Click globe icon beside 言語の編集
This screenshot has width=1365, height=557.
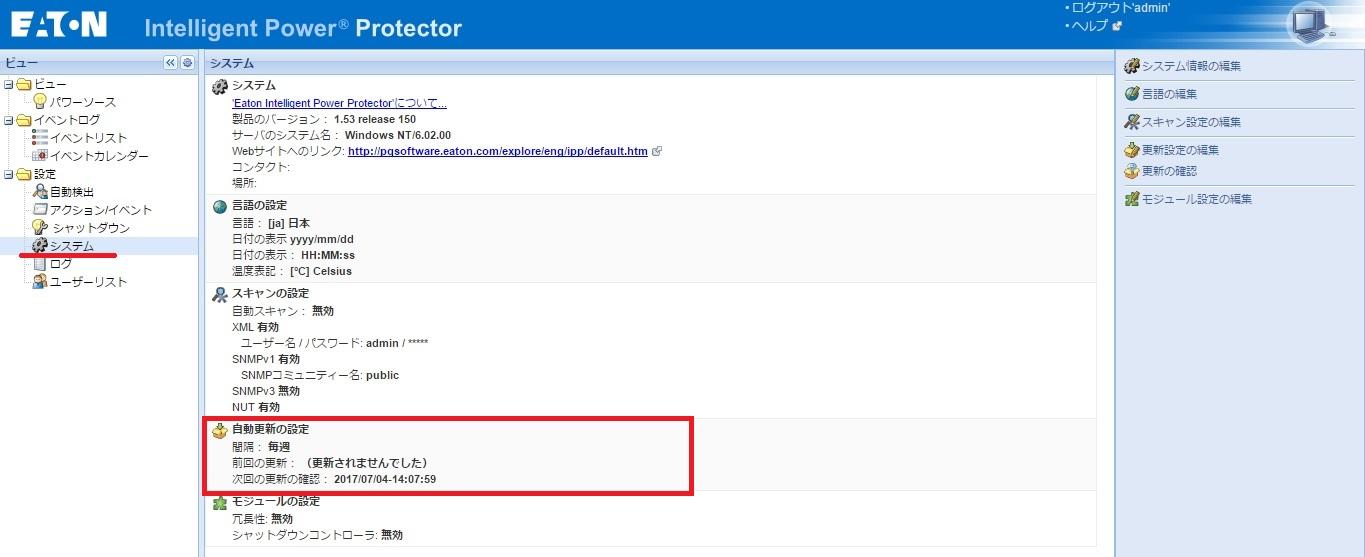[1132, 94]
